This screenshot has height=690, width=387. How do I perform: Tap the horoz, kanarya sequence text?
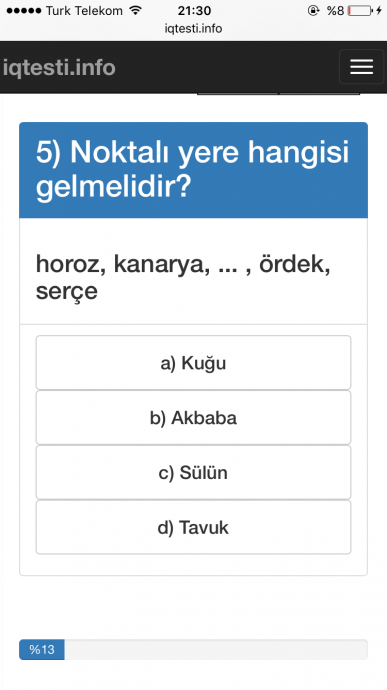coord(183,277)
